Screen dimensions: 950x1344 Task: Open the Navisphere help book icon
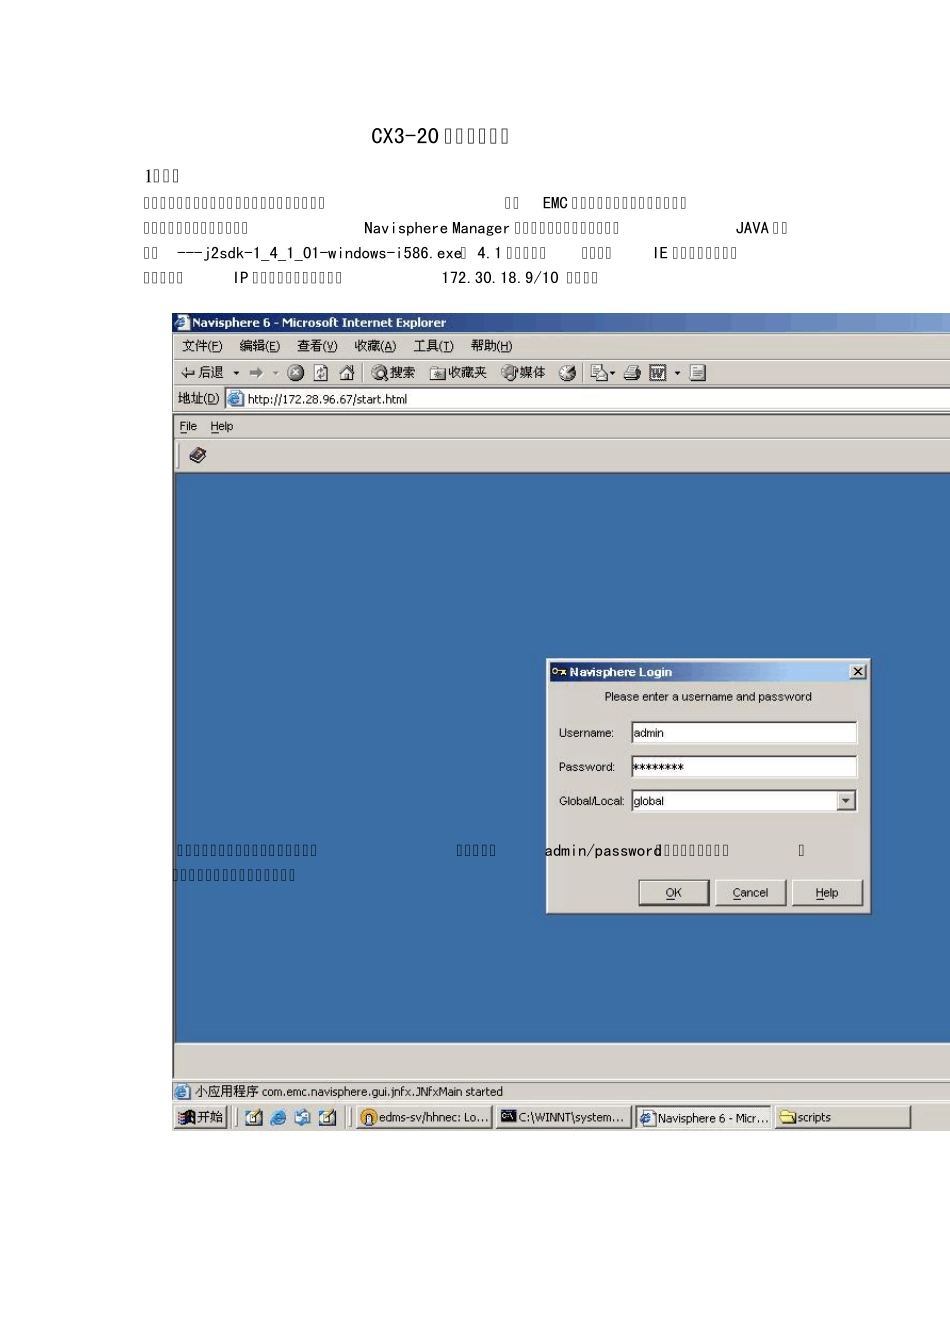198,455
